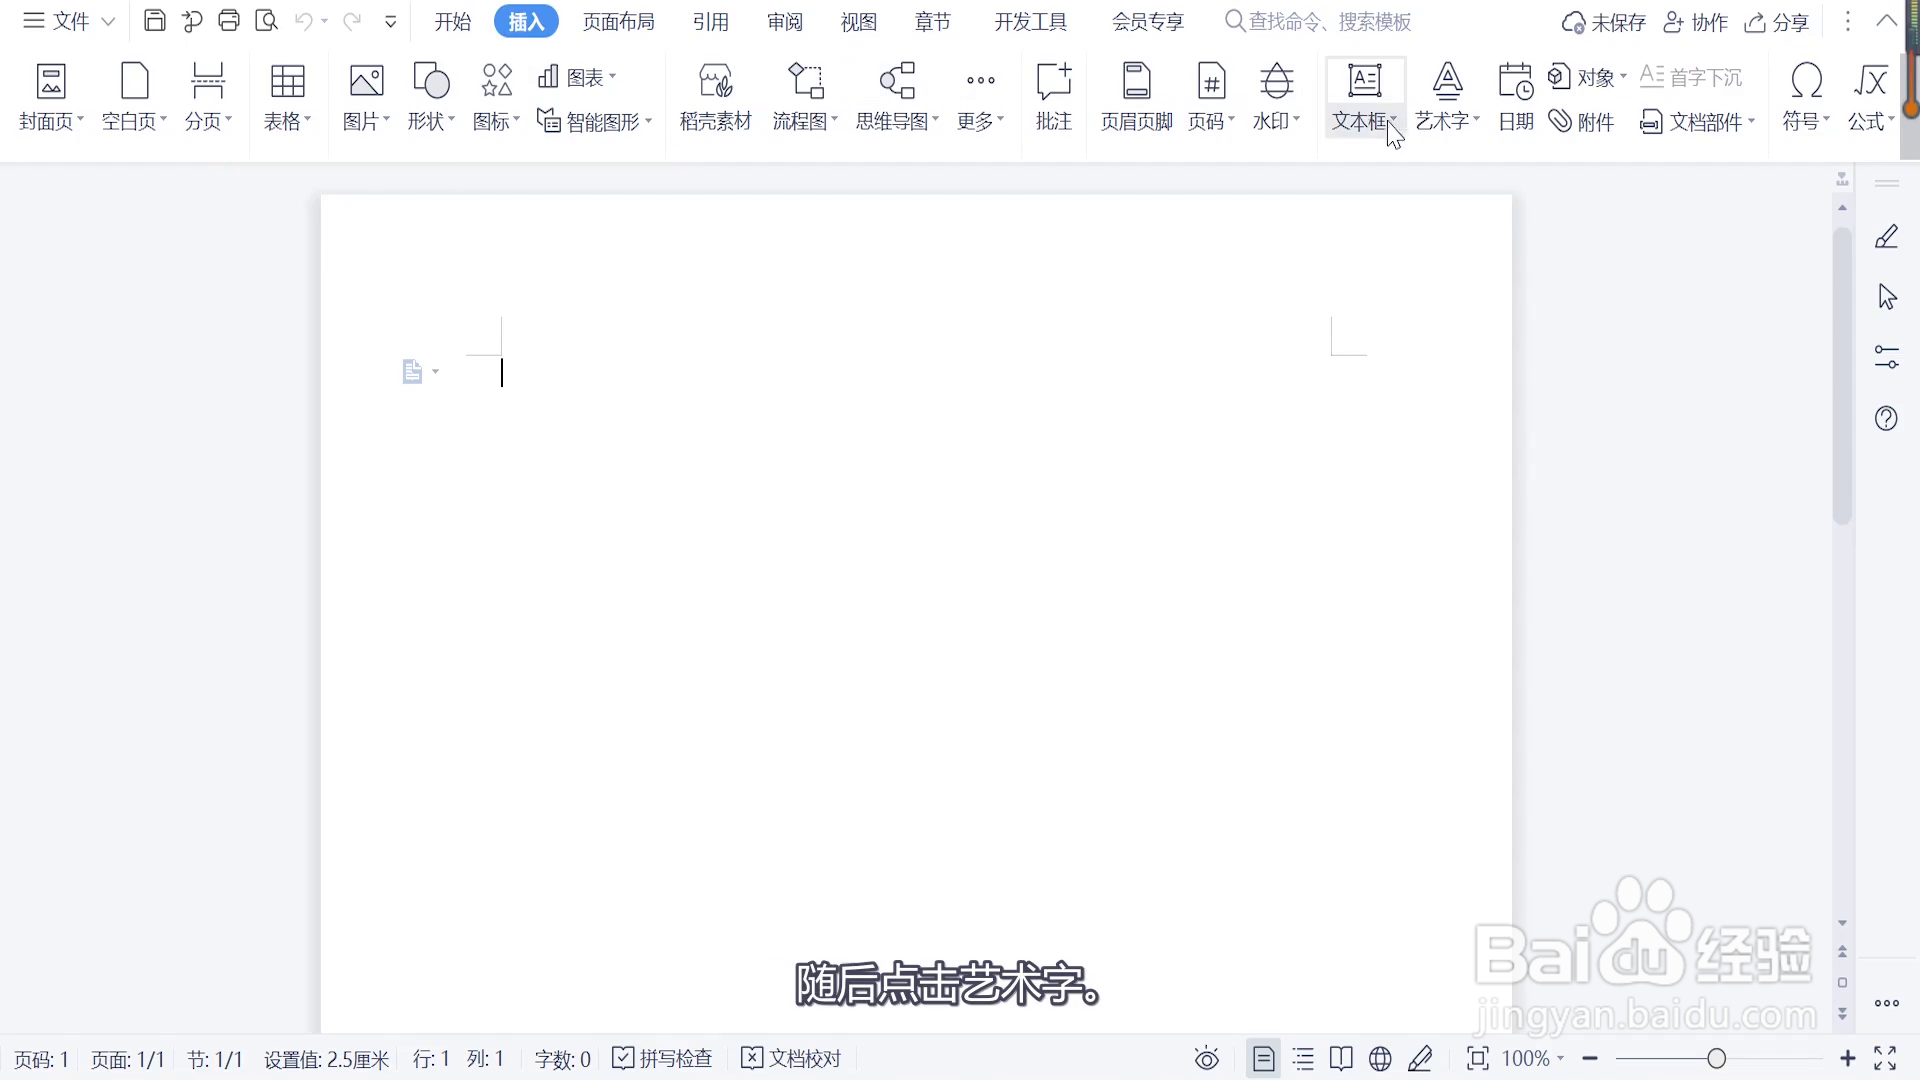This screenshot has width=1920, height=1080.
Task: Insert a text box (文本框)
Action: click(1365, 98)
